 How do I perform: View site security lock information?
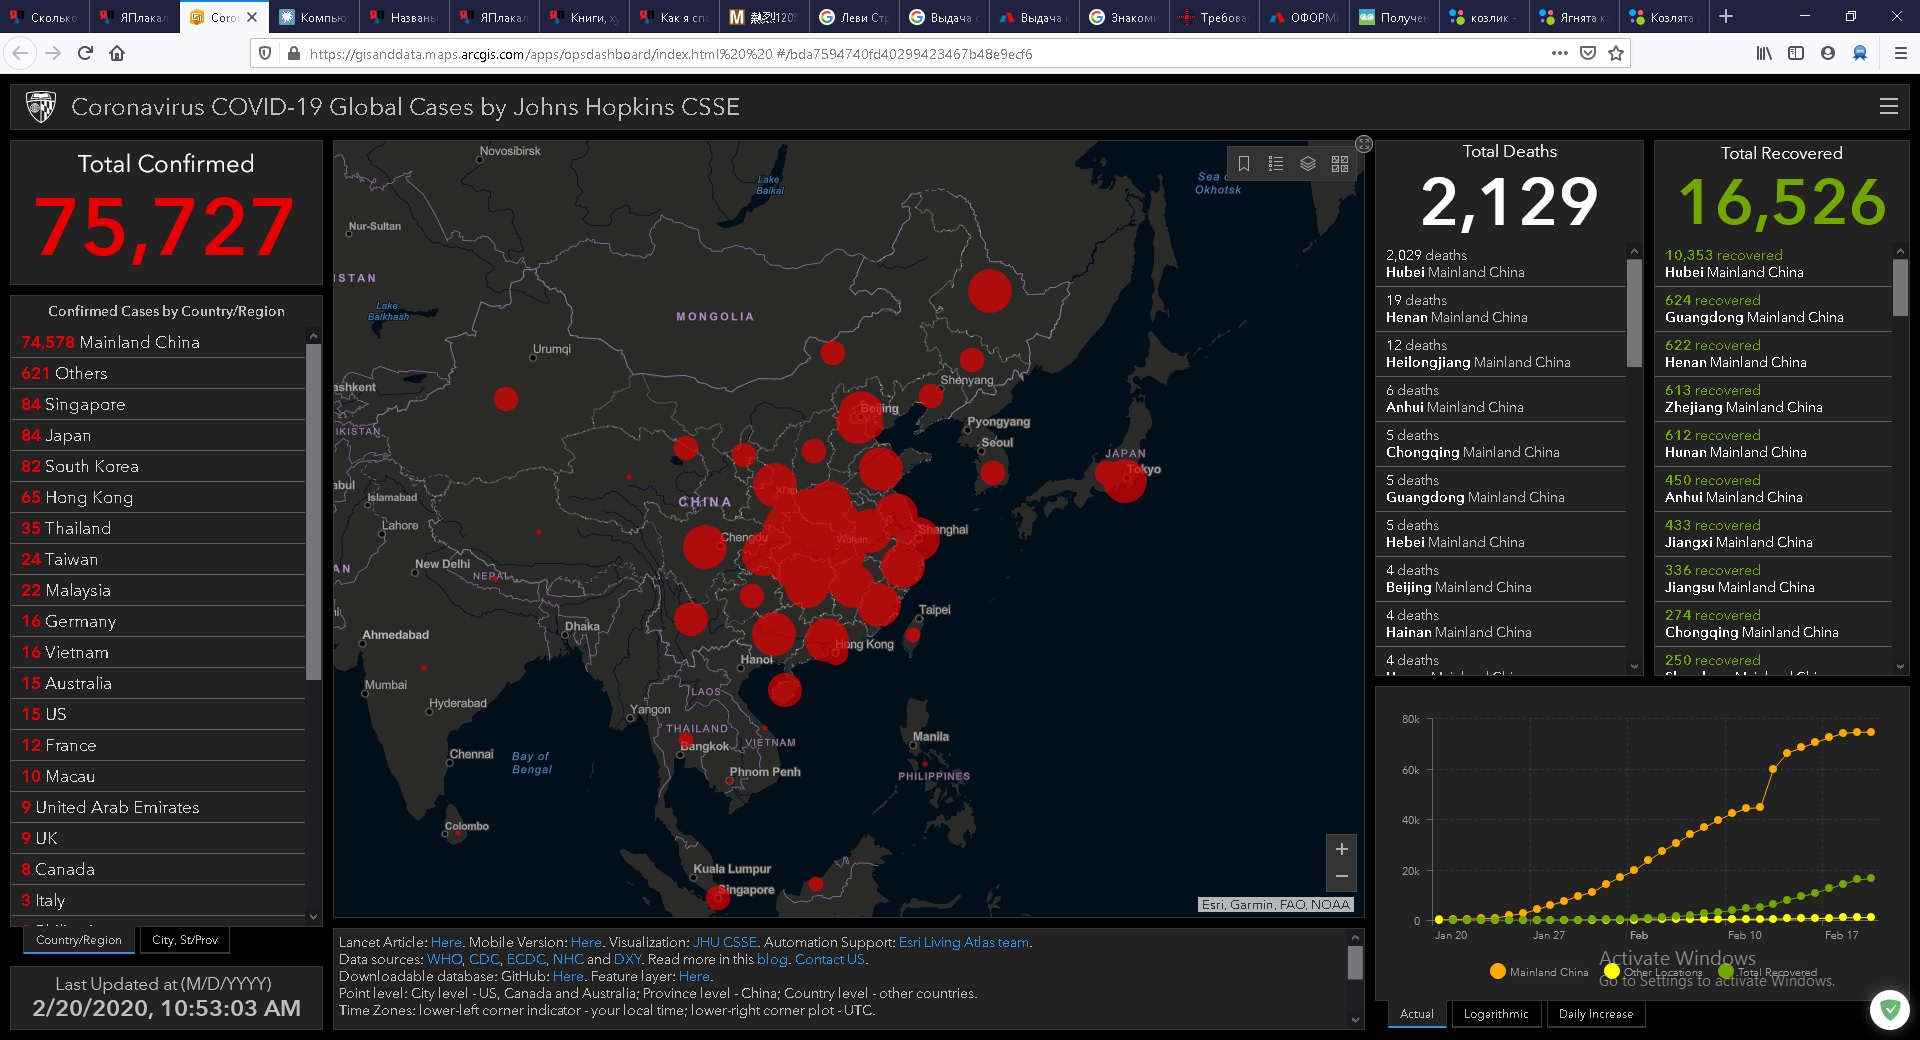click(x=293, y=53)
